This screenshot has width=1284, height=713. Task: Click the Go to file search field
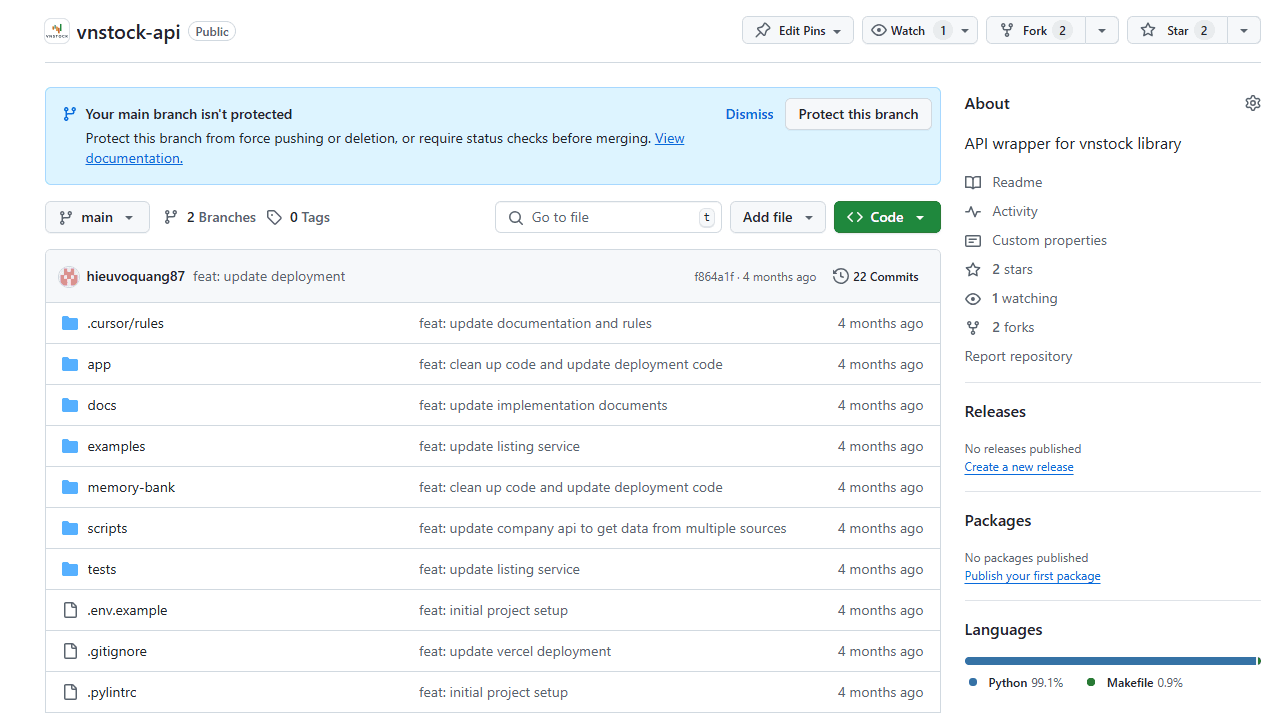point(608,217)
